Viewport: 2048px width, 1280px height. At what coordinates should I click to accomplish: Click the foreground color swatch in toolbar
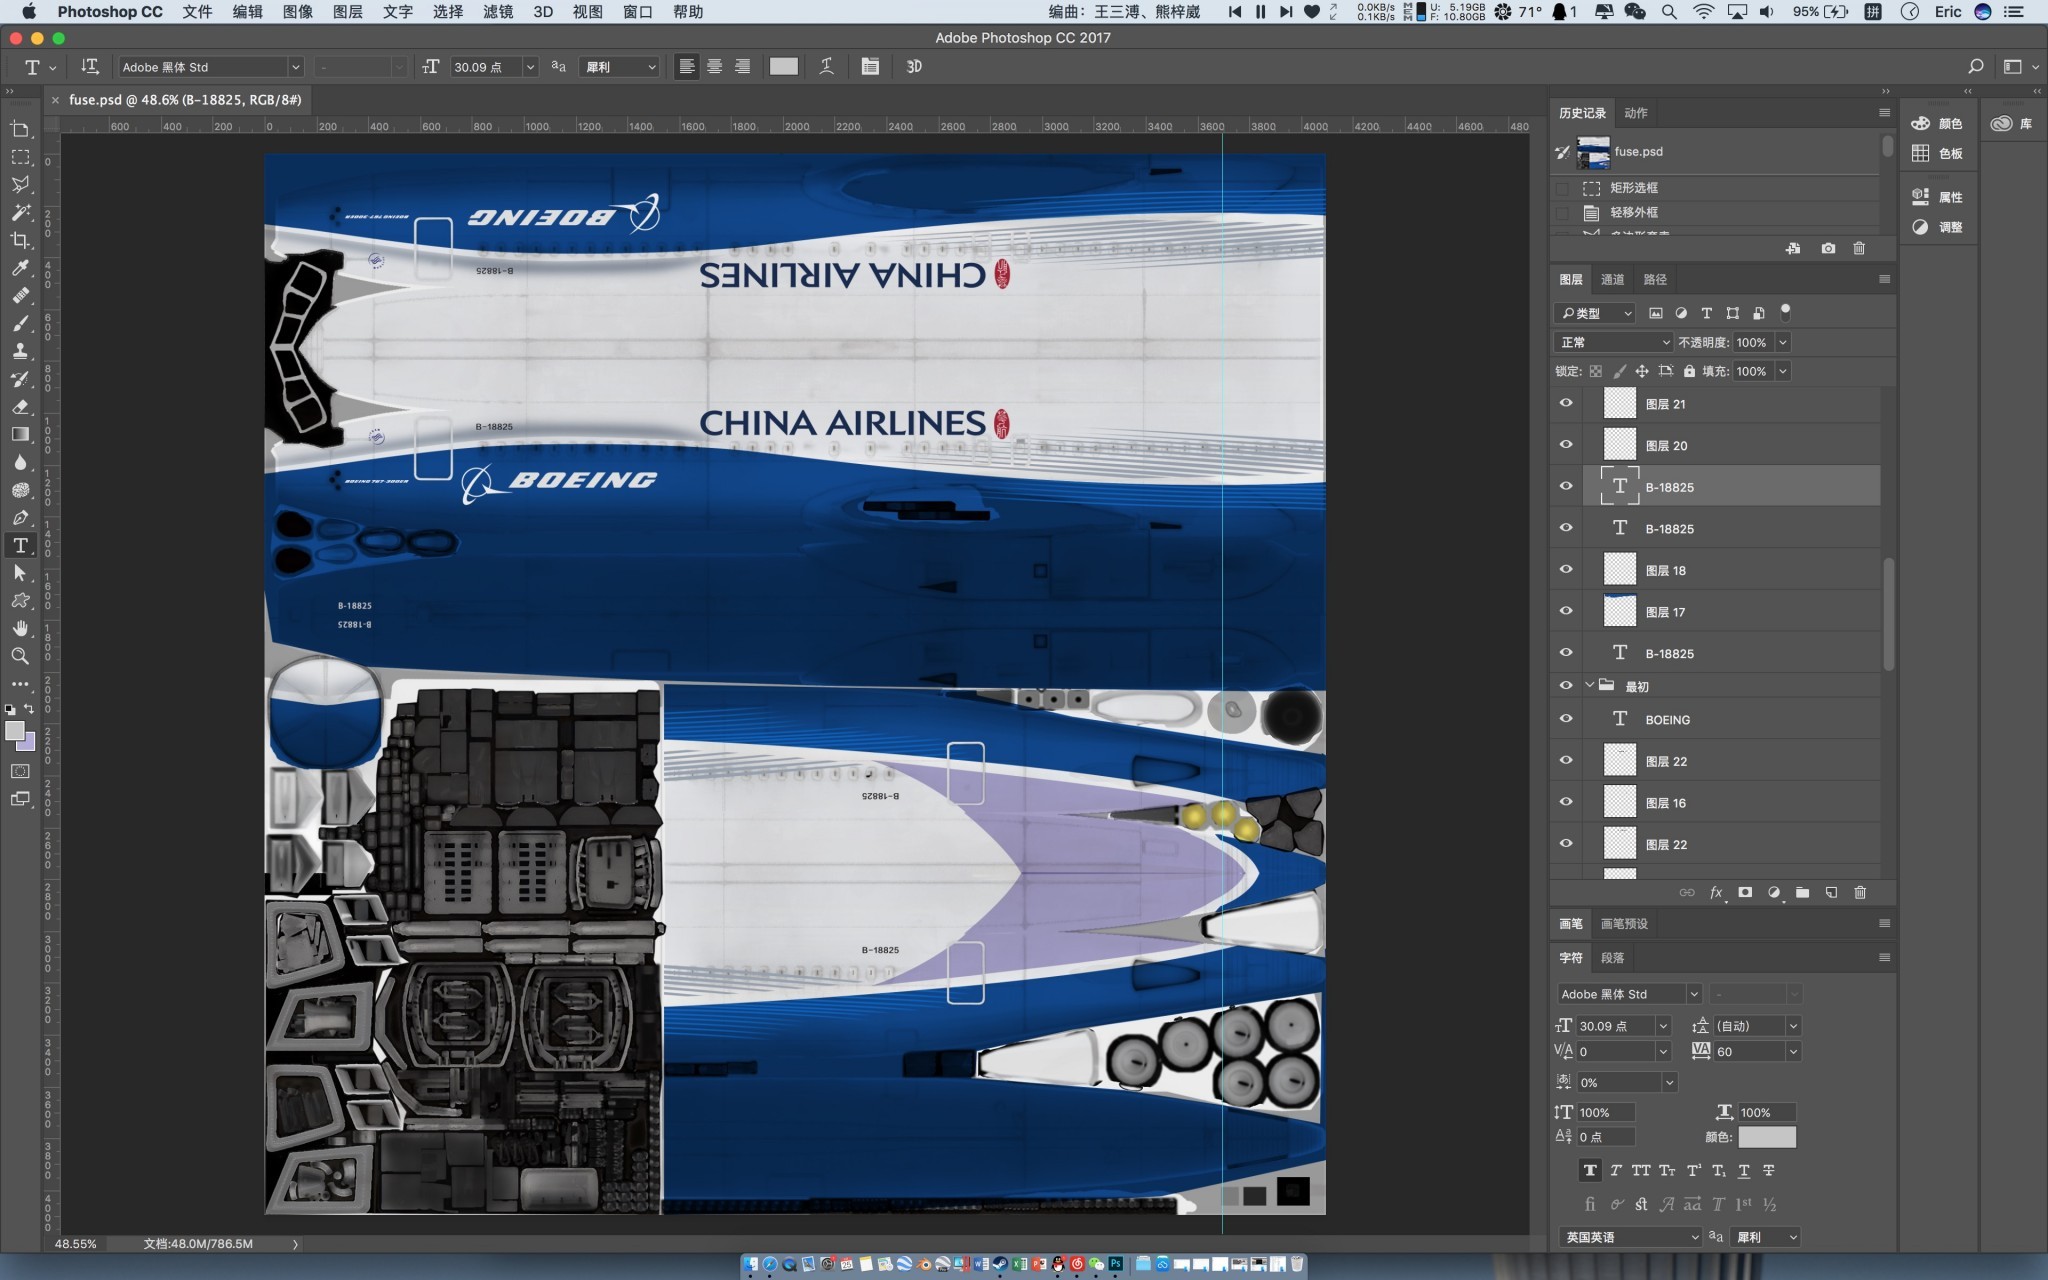pos(15,731)
